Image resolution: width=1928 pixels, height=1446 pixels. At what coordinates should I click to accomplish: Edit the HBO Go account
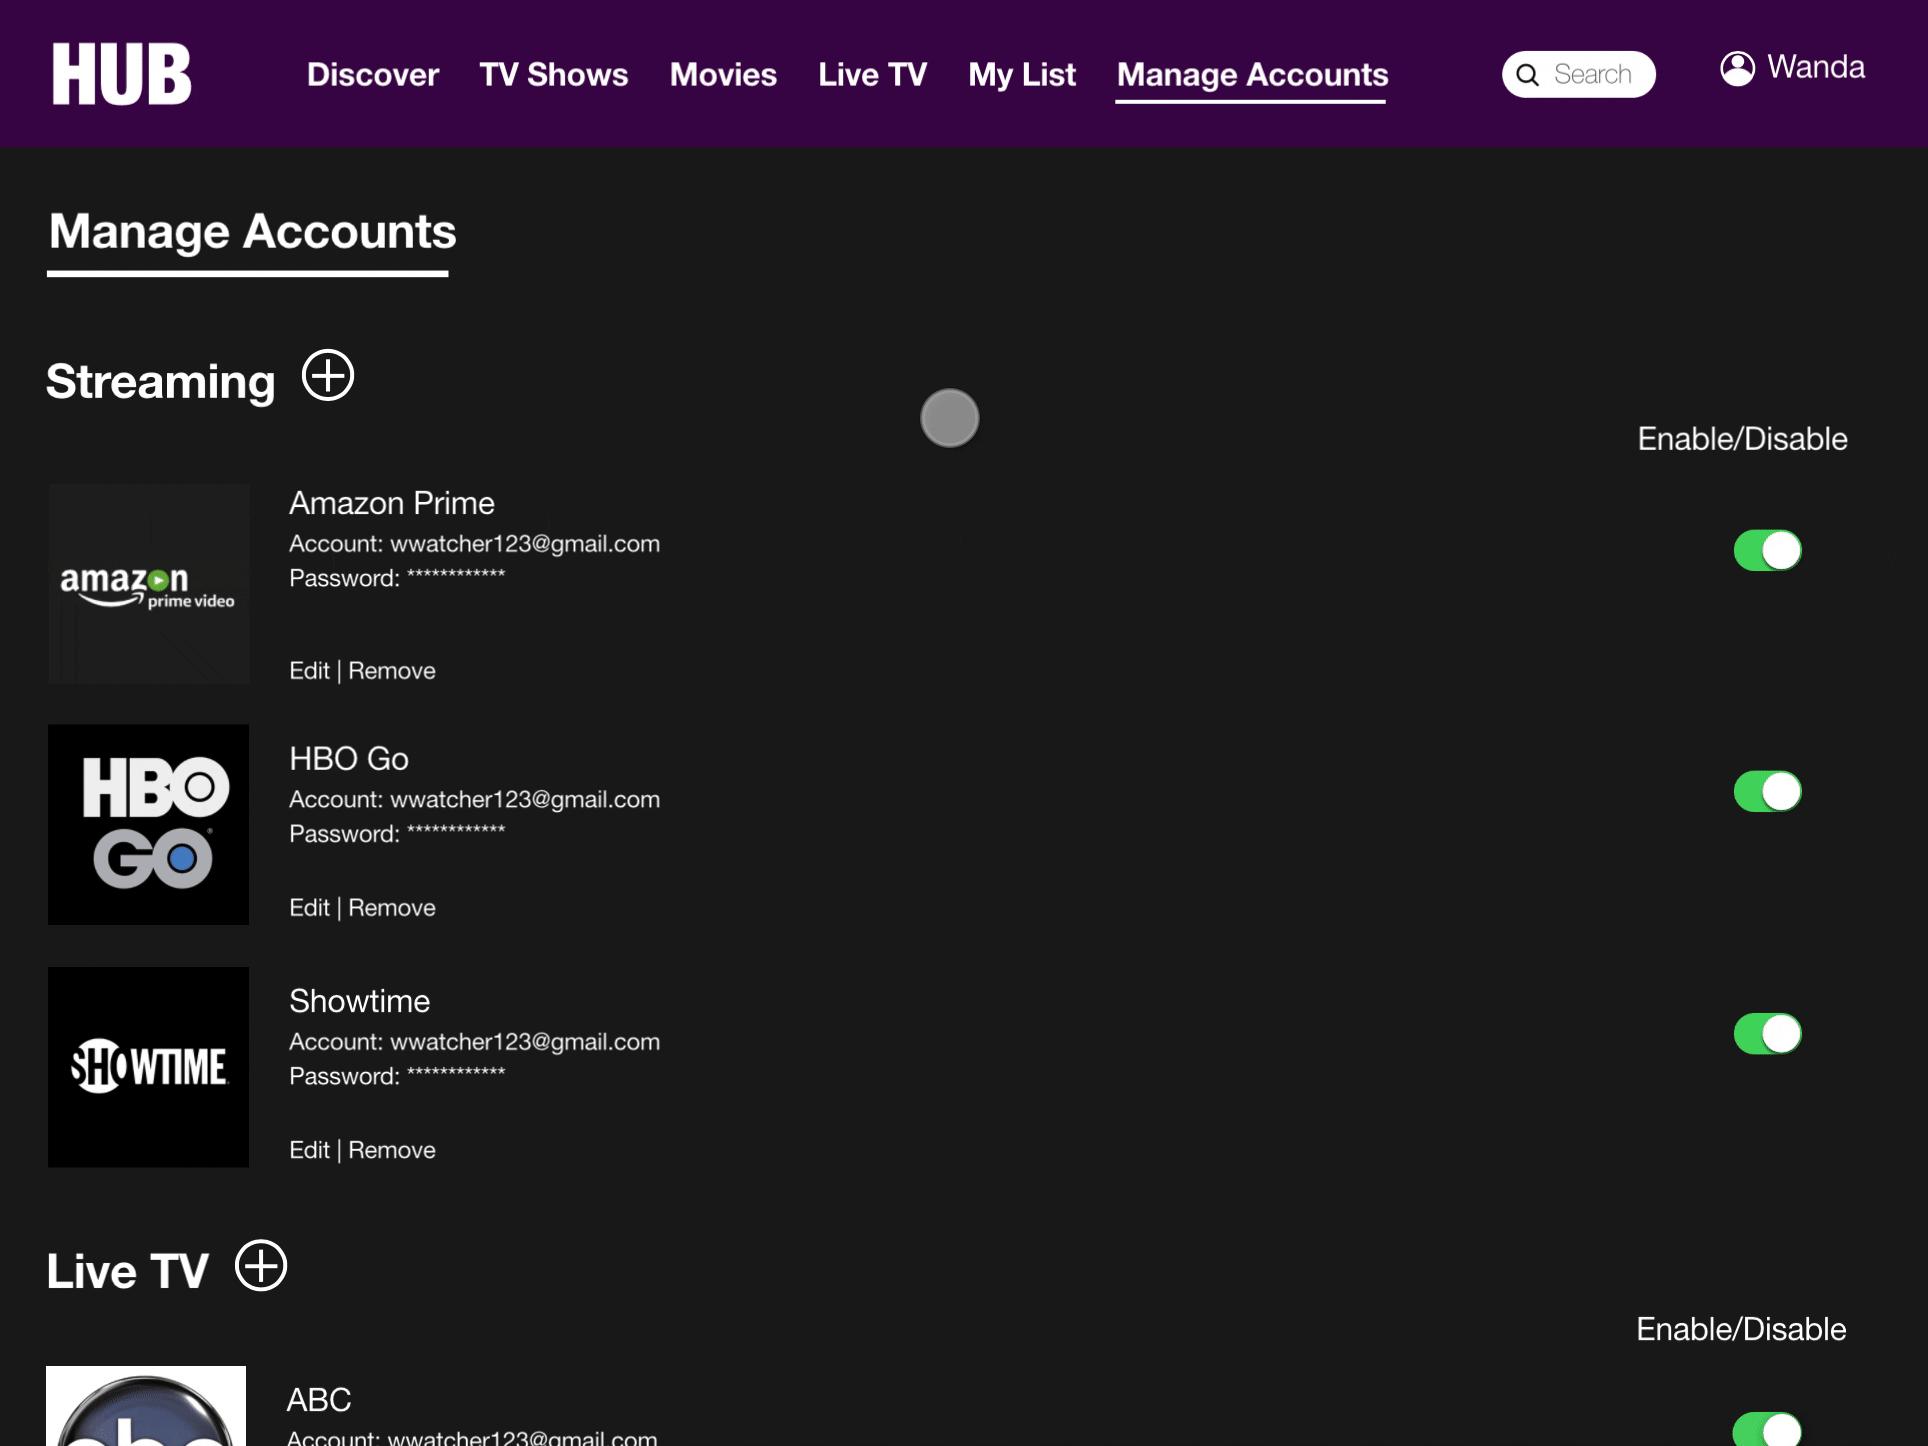(309, 908)
